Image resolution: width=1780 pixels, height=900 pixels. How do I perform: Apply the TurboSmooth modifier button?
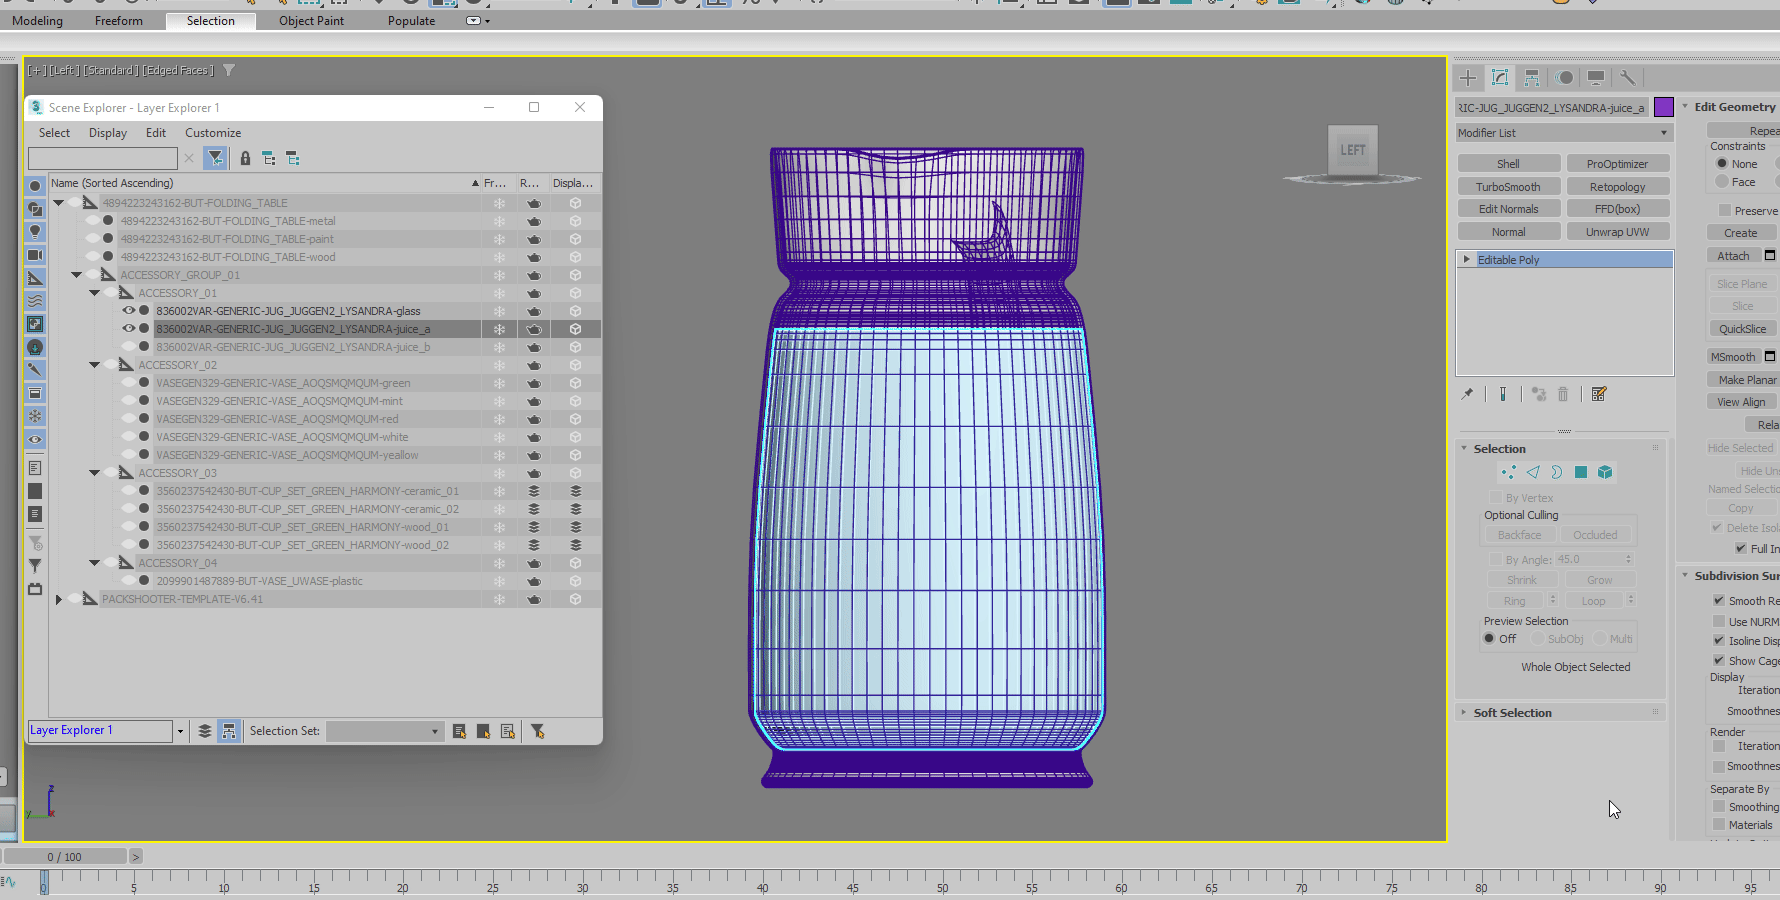point(1508,187)
